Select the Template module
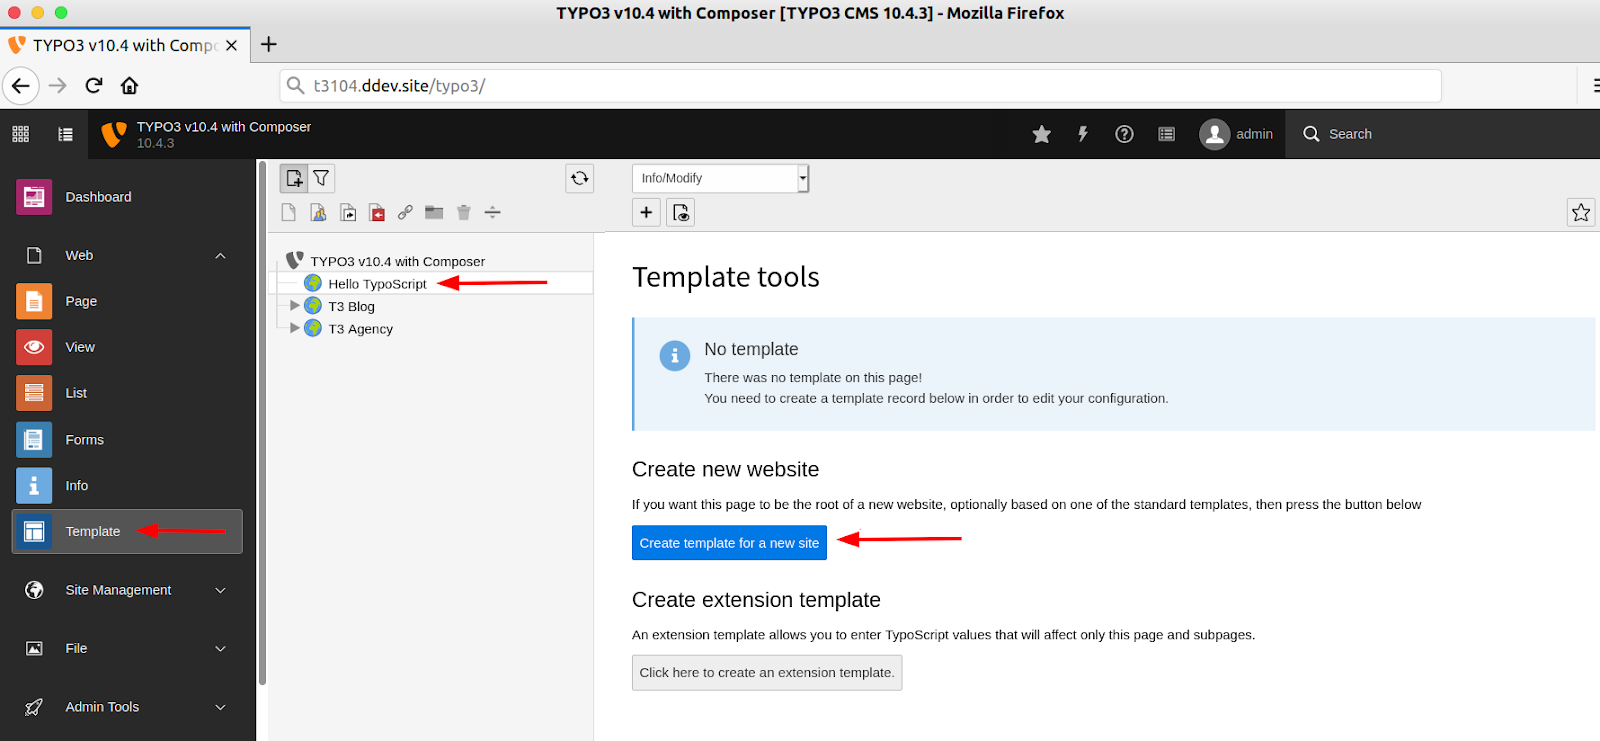1600x741 pixels. tap(127, 532)
